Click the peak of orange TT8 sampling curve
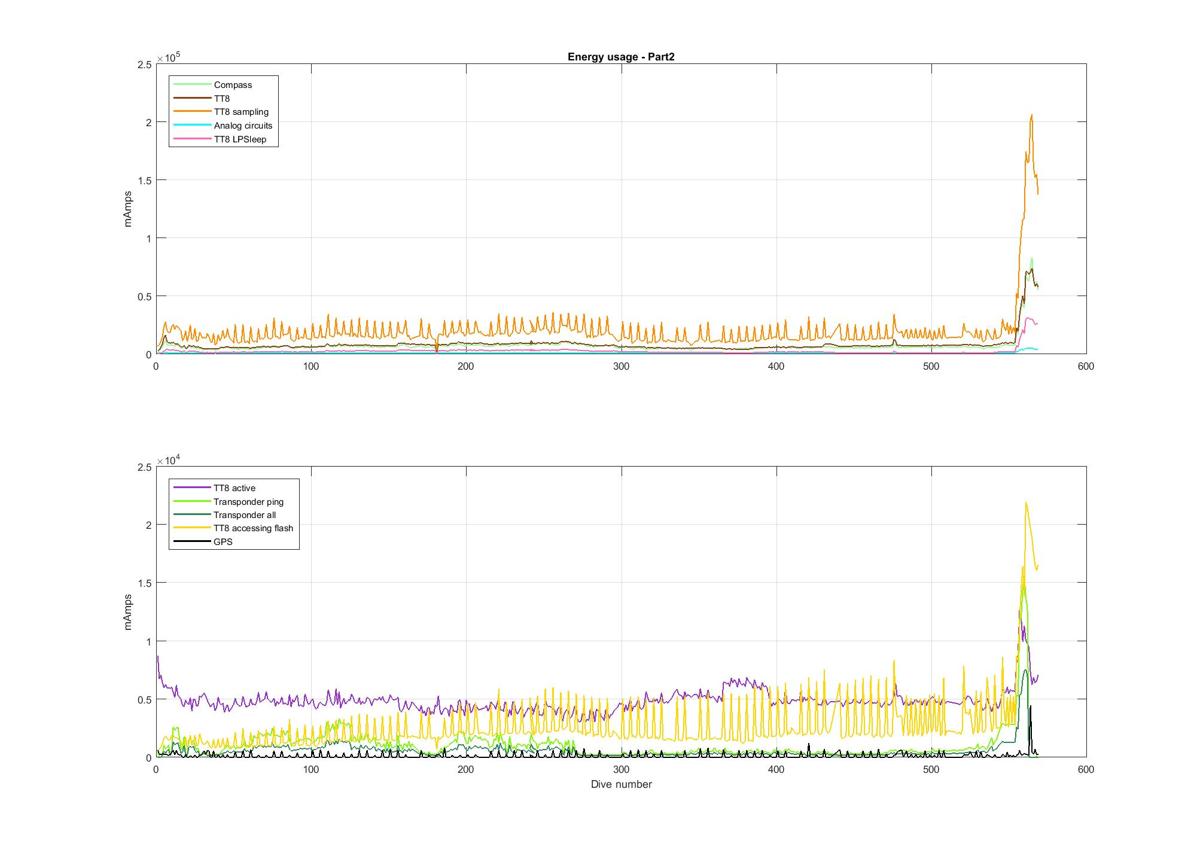This screenshot has width=1200, height=851. point(1031,115)
